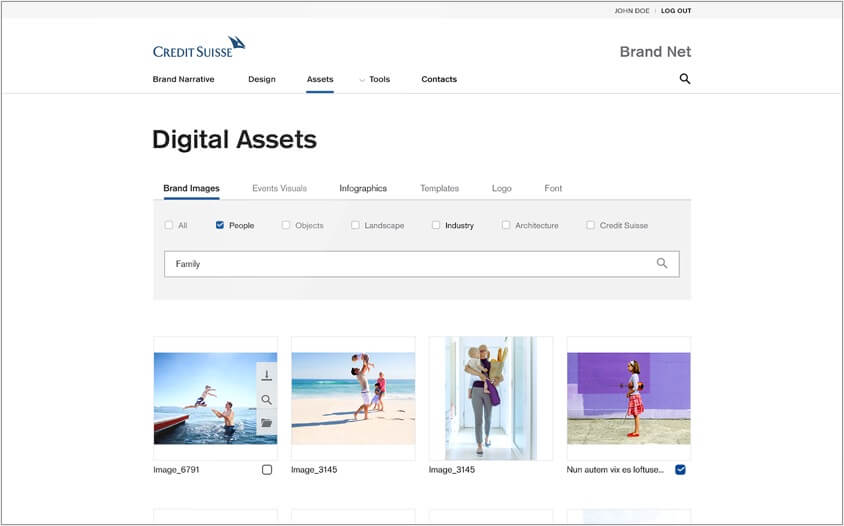This screenshot has width=844, height=526.
Task: Click search icon inside Family search field
Action: coord(662,263)
